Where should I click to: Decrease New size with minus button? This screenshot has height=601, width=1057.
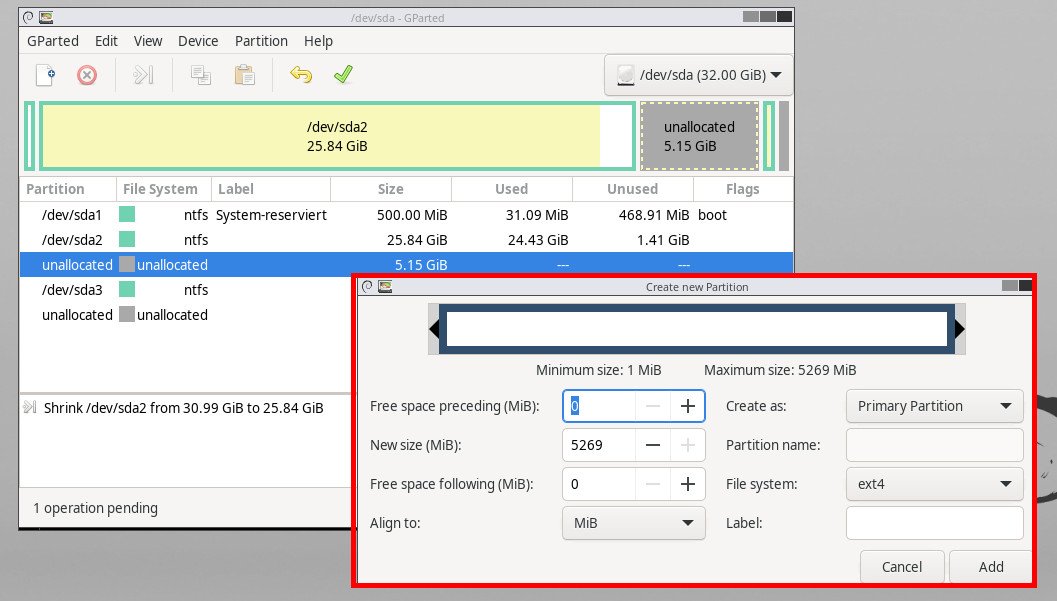[653, 445]
